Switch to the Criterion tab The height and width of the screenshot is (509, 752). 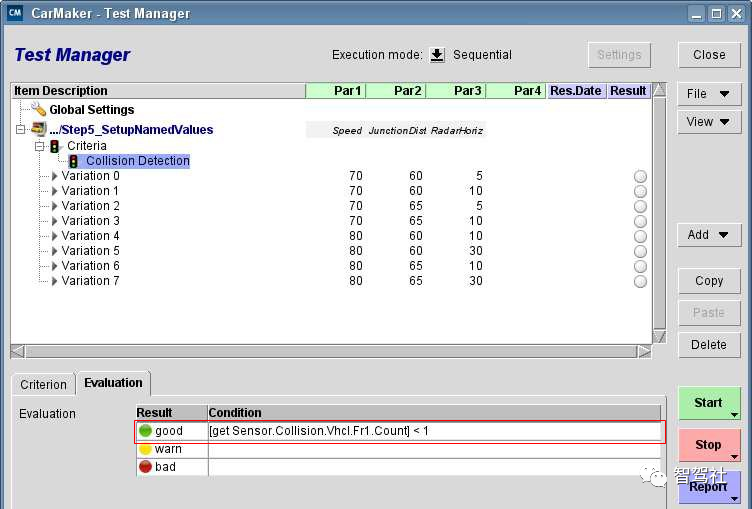click(43, 384)
